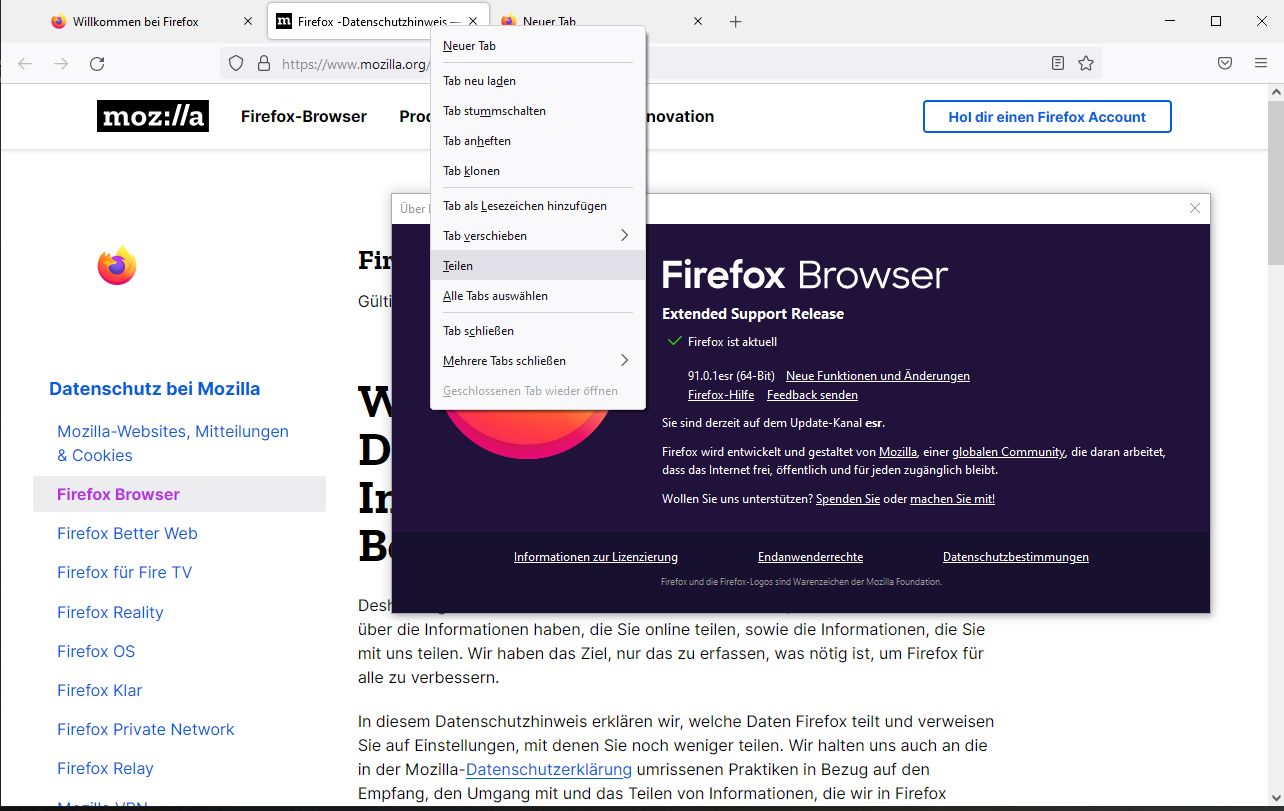
Task: Open the Mozilla link in about dialog
Action: (x=898, y=452)
